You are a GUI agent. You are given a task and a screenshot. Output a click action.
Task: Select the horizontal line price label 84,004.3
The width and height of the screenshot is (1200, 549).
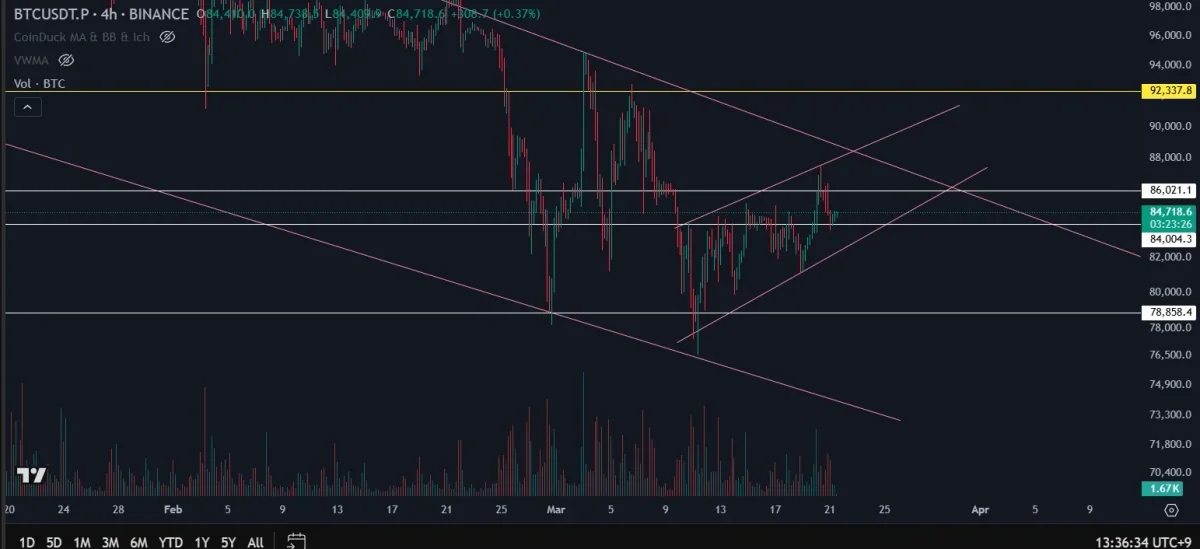[x=1170, y=239]
